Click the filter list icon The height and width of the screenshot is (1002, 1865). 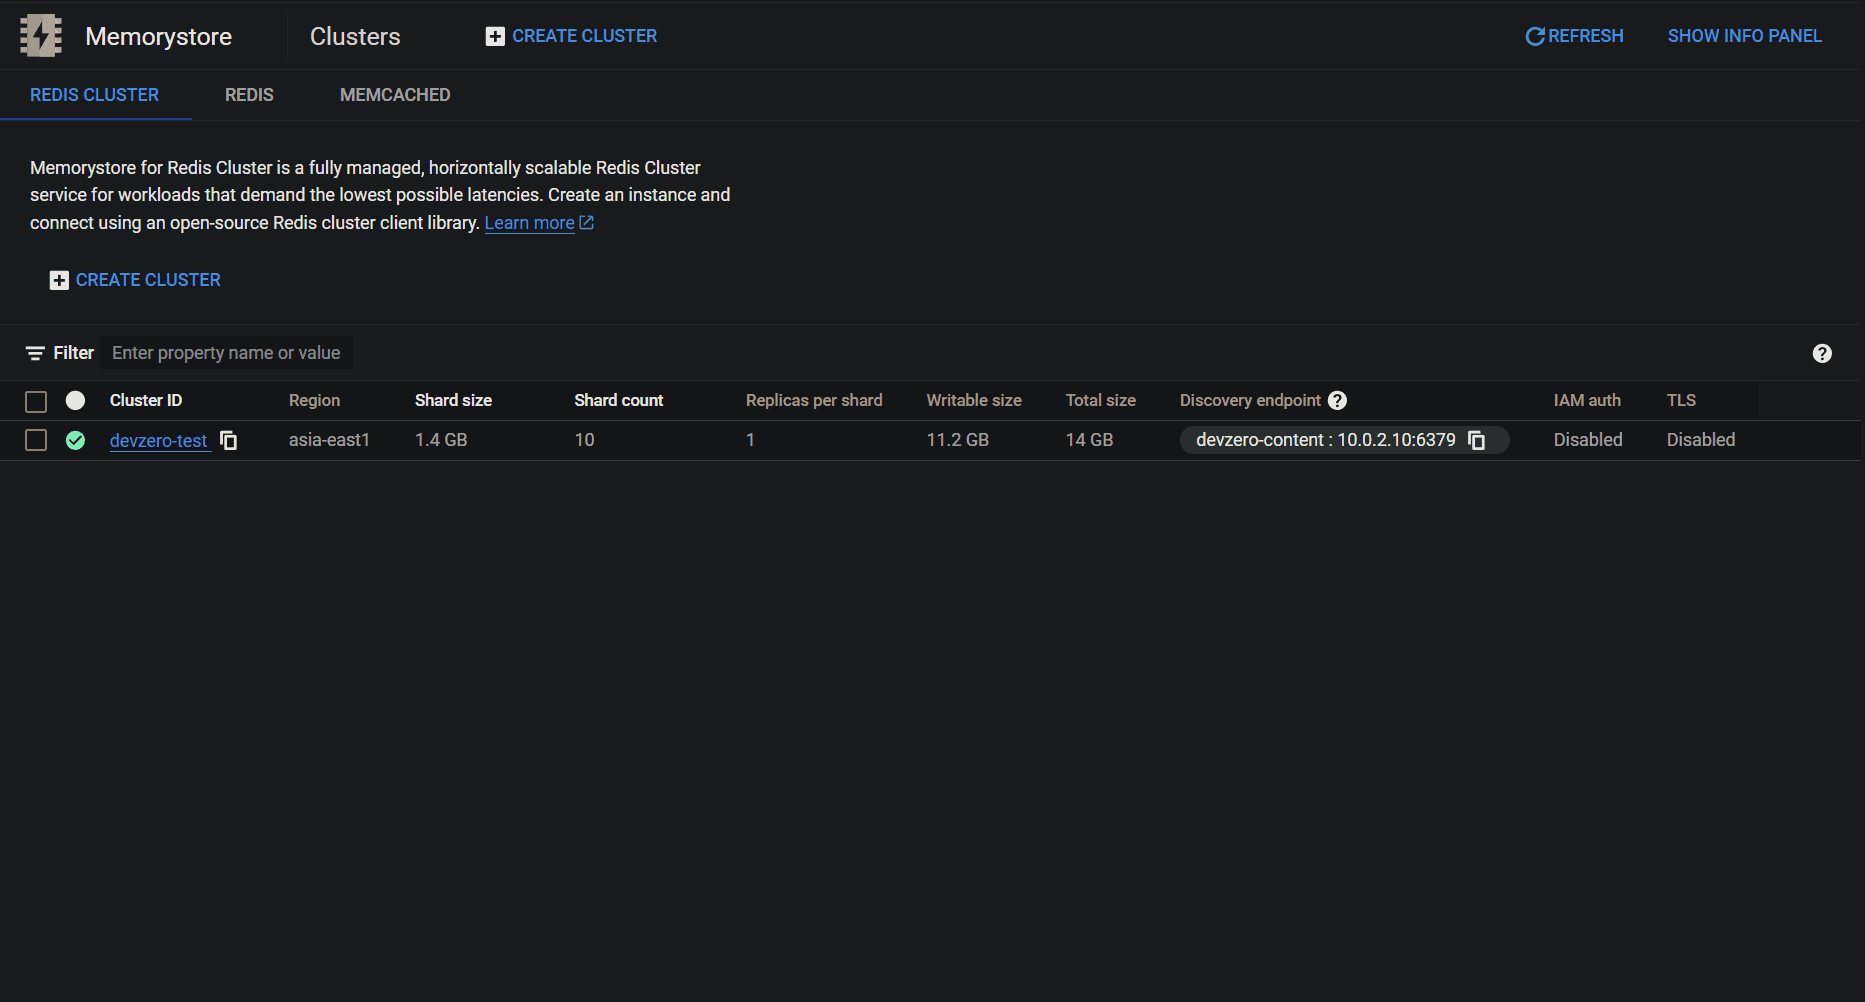pyautogui.click(x=35, y=353)
